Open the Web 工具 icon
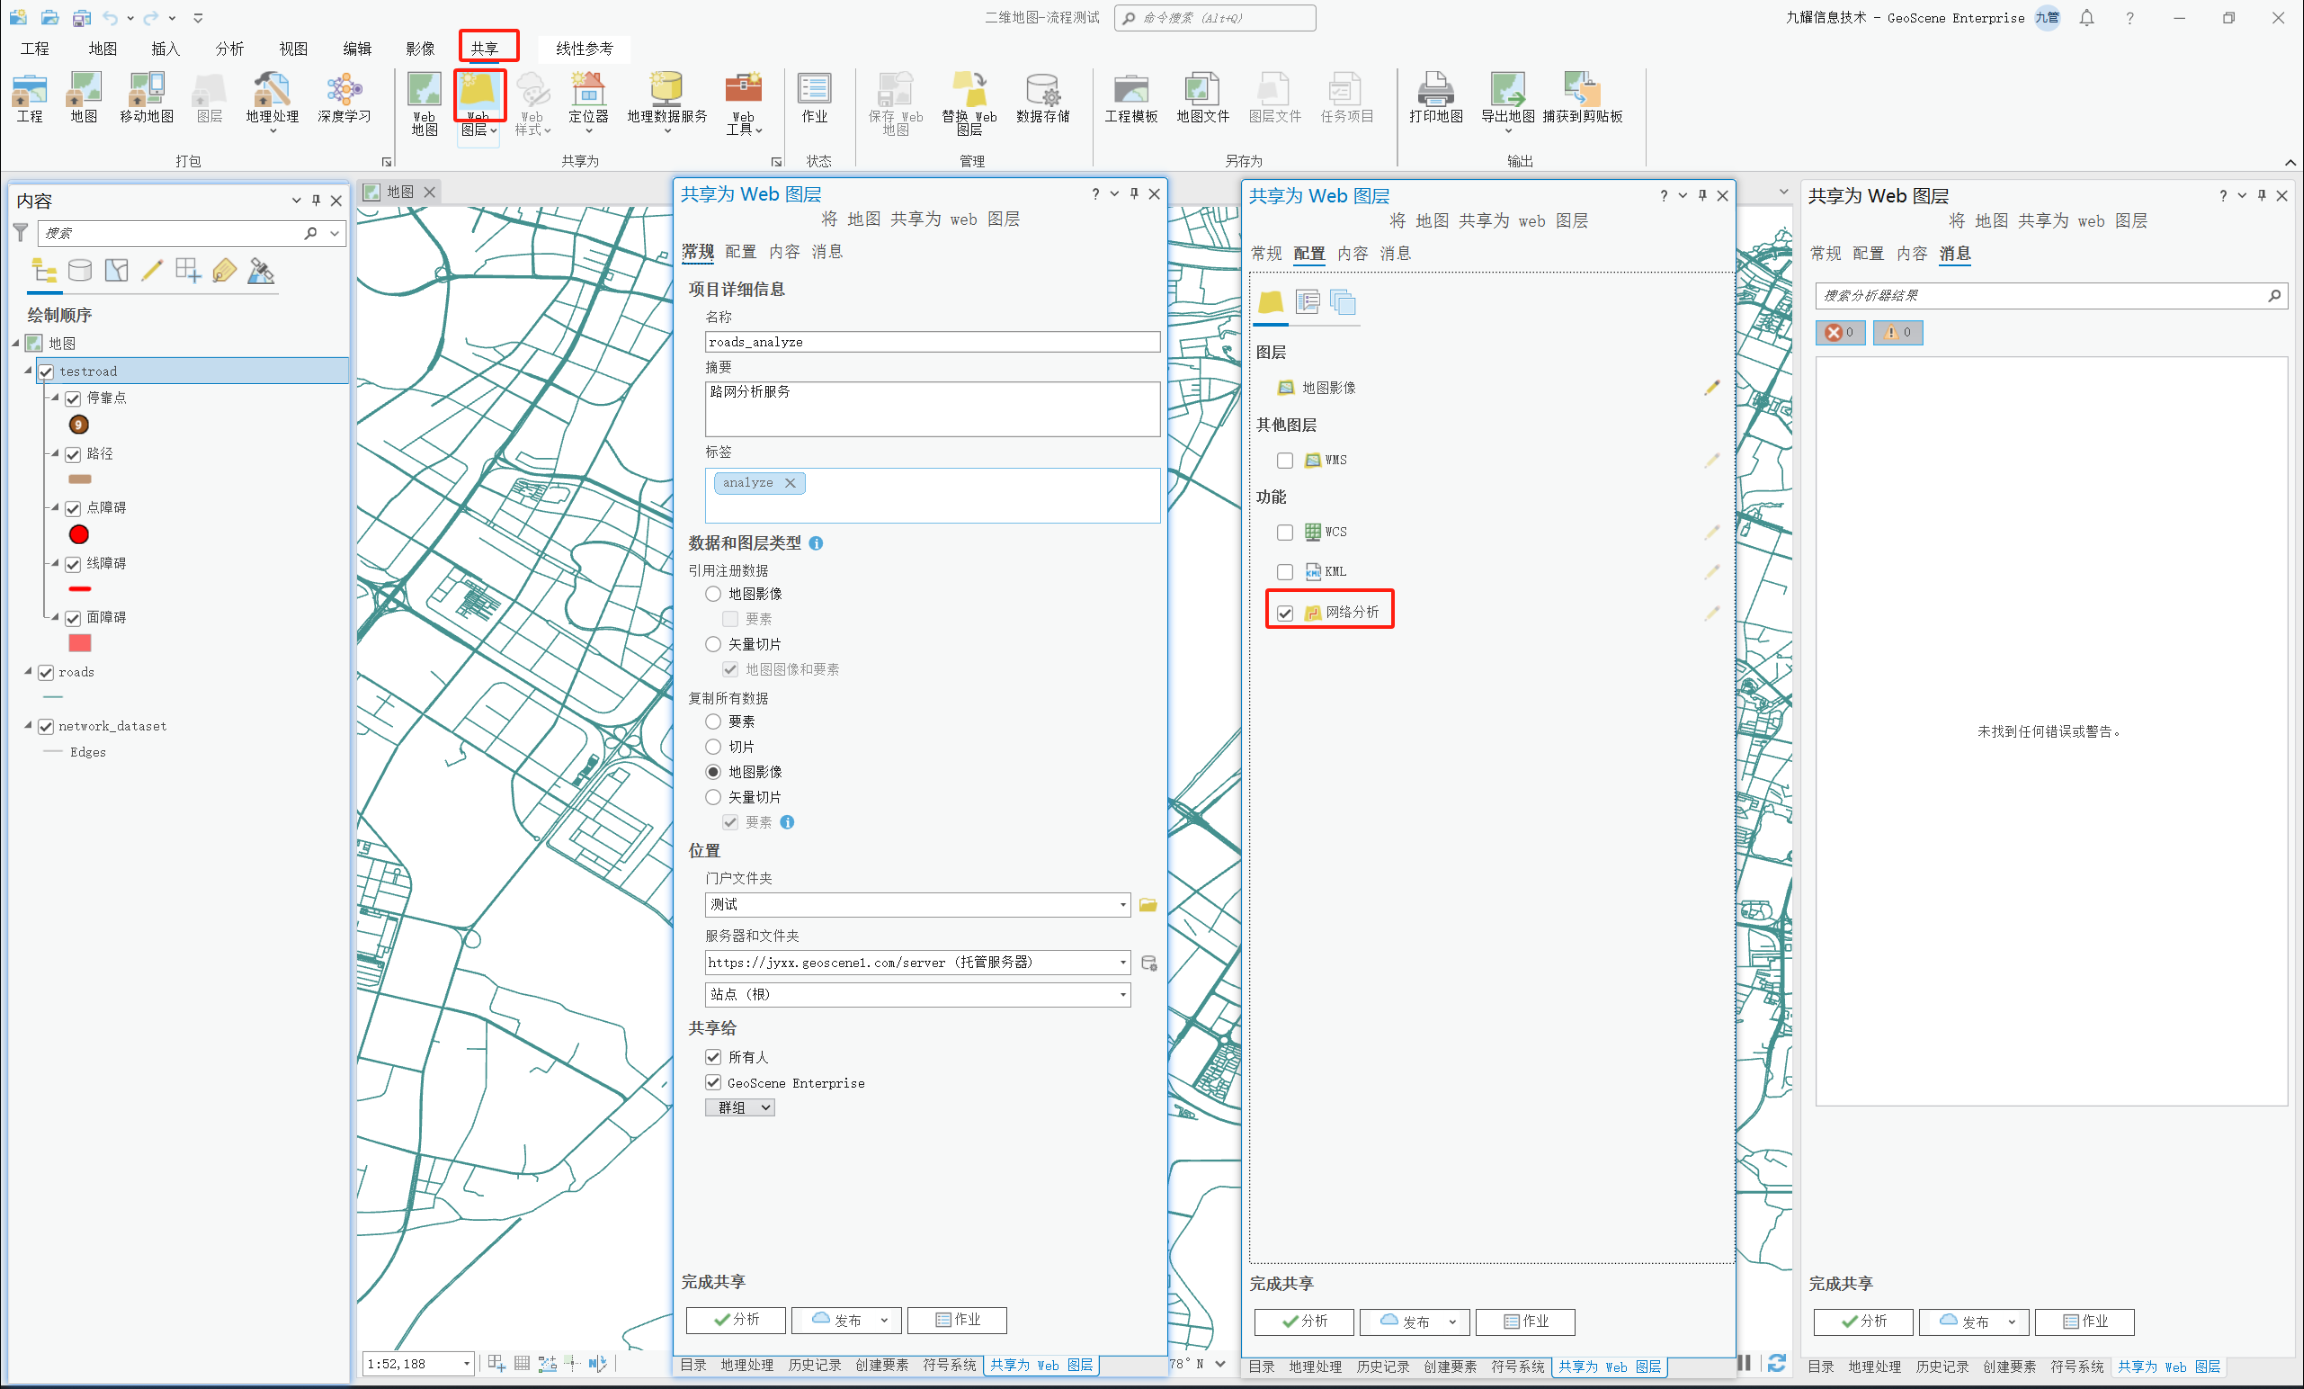The width and height of the screenshot is (2304, 1389). click(743, 103)
